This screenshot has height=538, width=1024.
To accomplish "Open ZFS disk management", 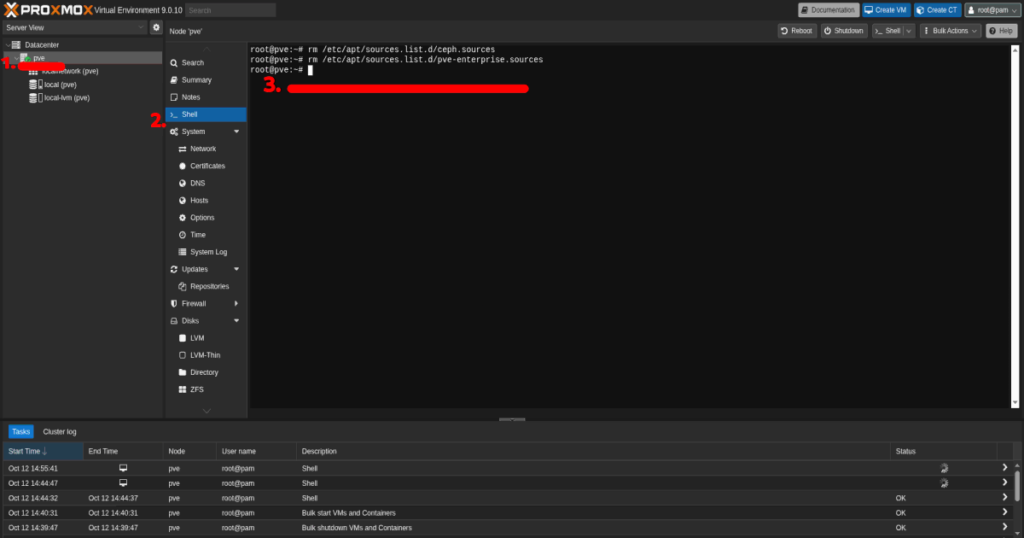I will (196, 389).
